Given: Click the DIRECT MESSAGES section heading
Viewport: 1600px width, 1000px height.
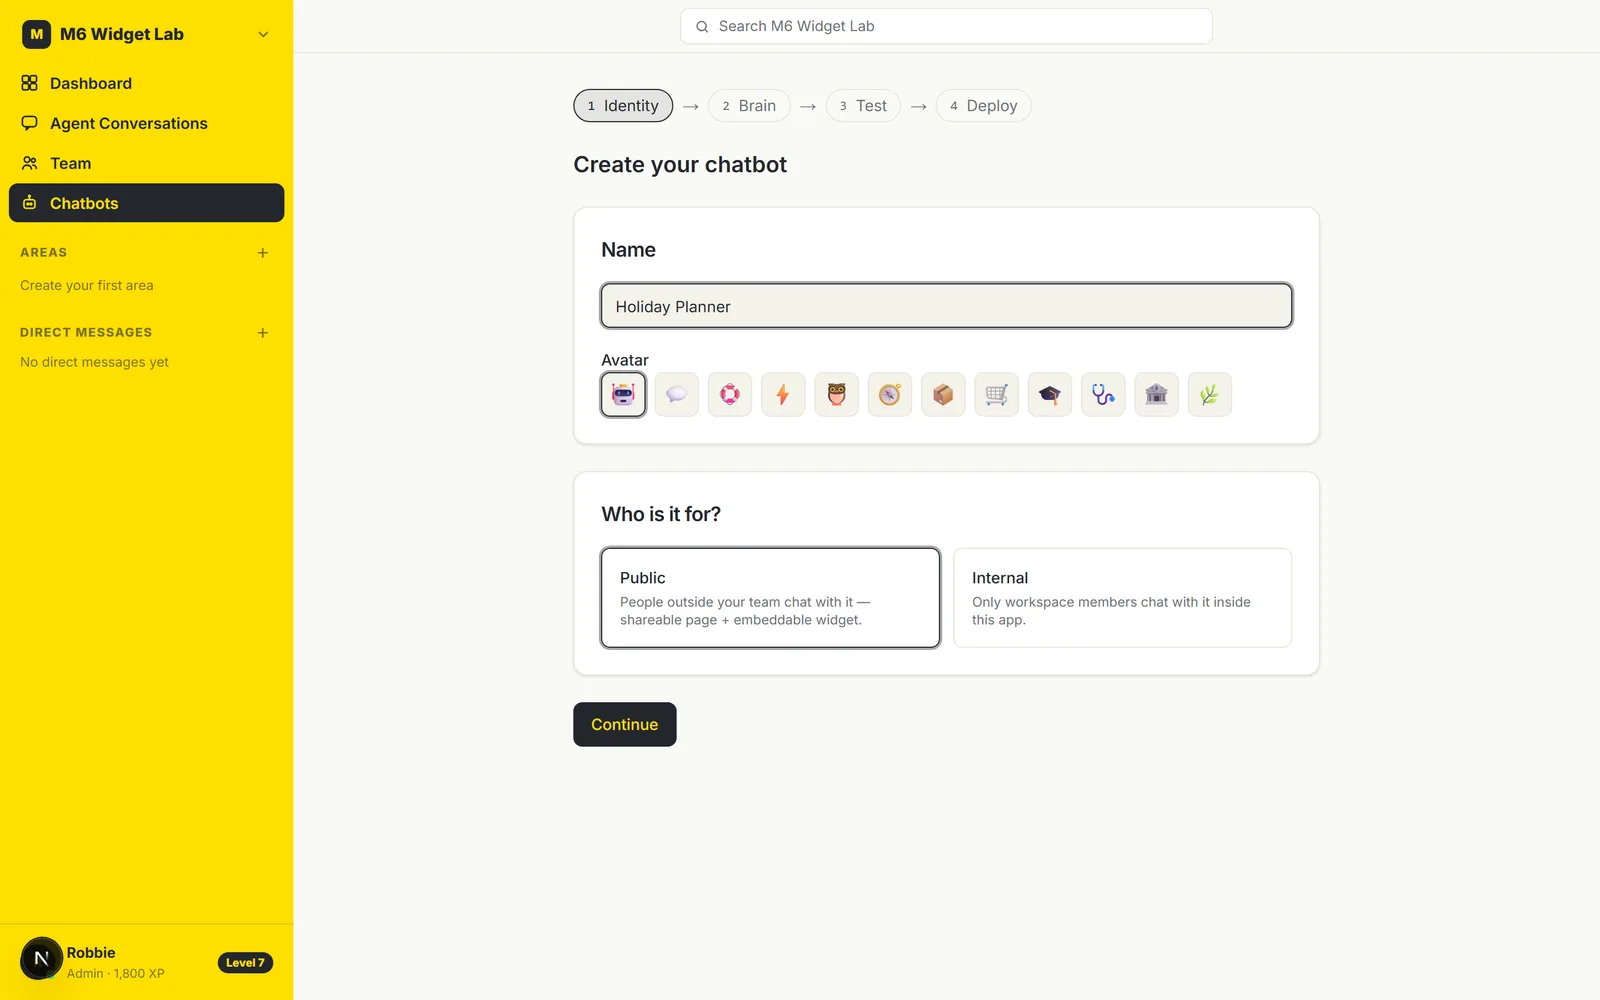Looking at the screenshot, I should point(86,333).
